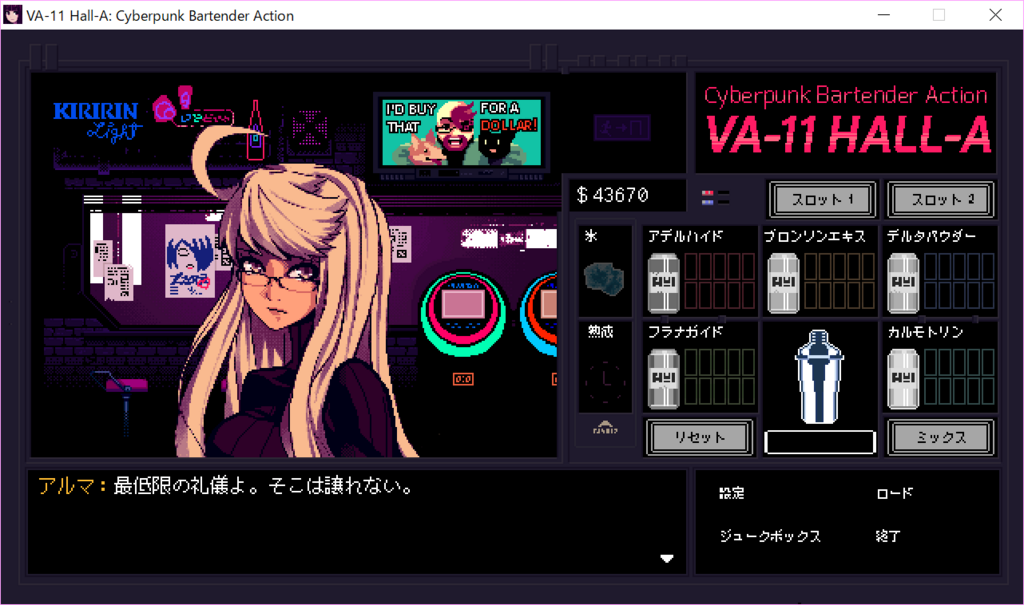Select 終了 to quit the game
The width and height of the screenshot is (1024, 605).
[888, 536]
